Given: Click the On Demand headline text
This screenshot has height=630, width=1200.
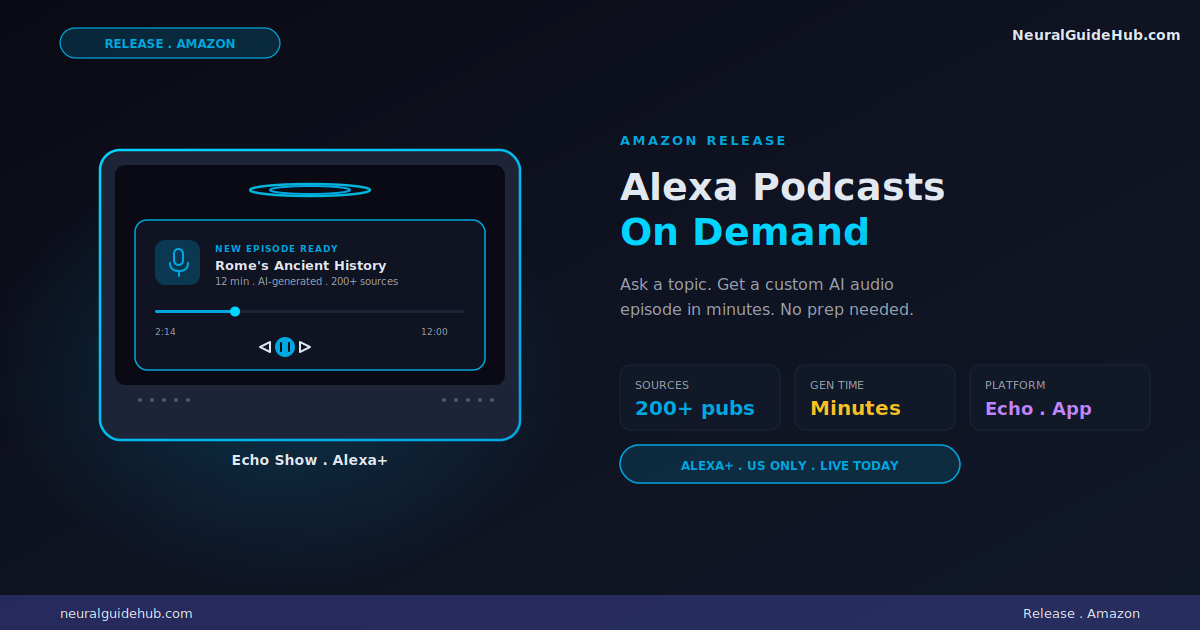Looking at the screenshot, I should 744,232.
